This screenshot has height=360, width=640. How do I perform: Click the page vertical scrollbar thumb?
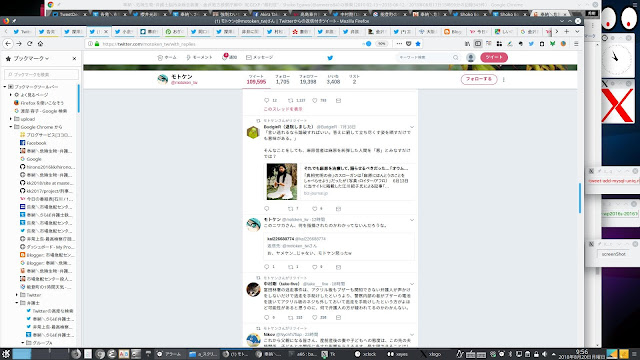coord(580,198)
